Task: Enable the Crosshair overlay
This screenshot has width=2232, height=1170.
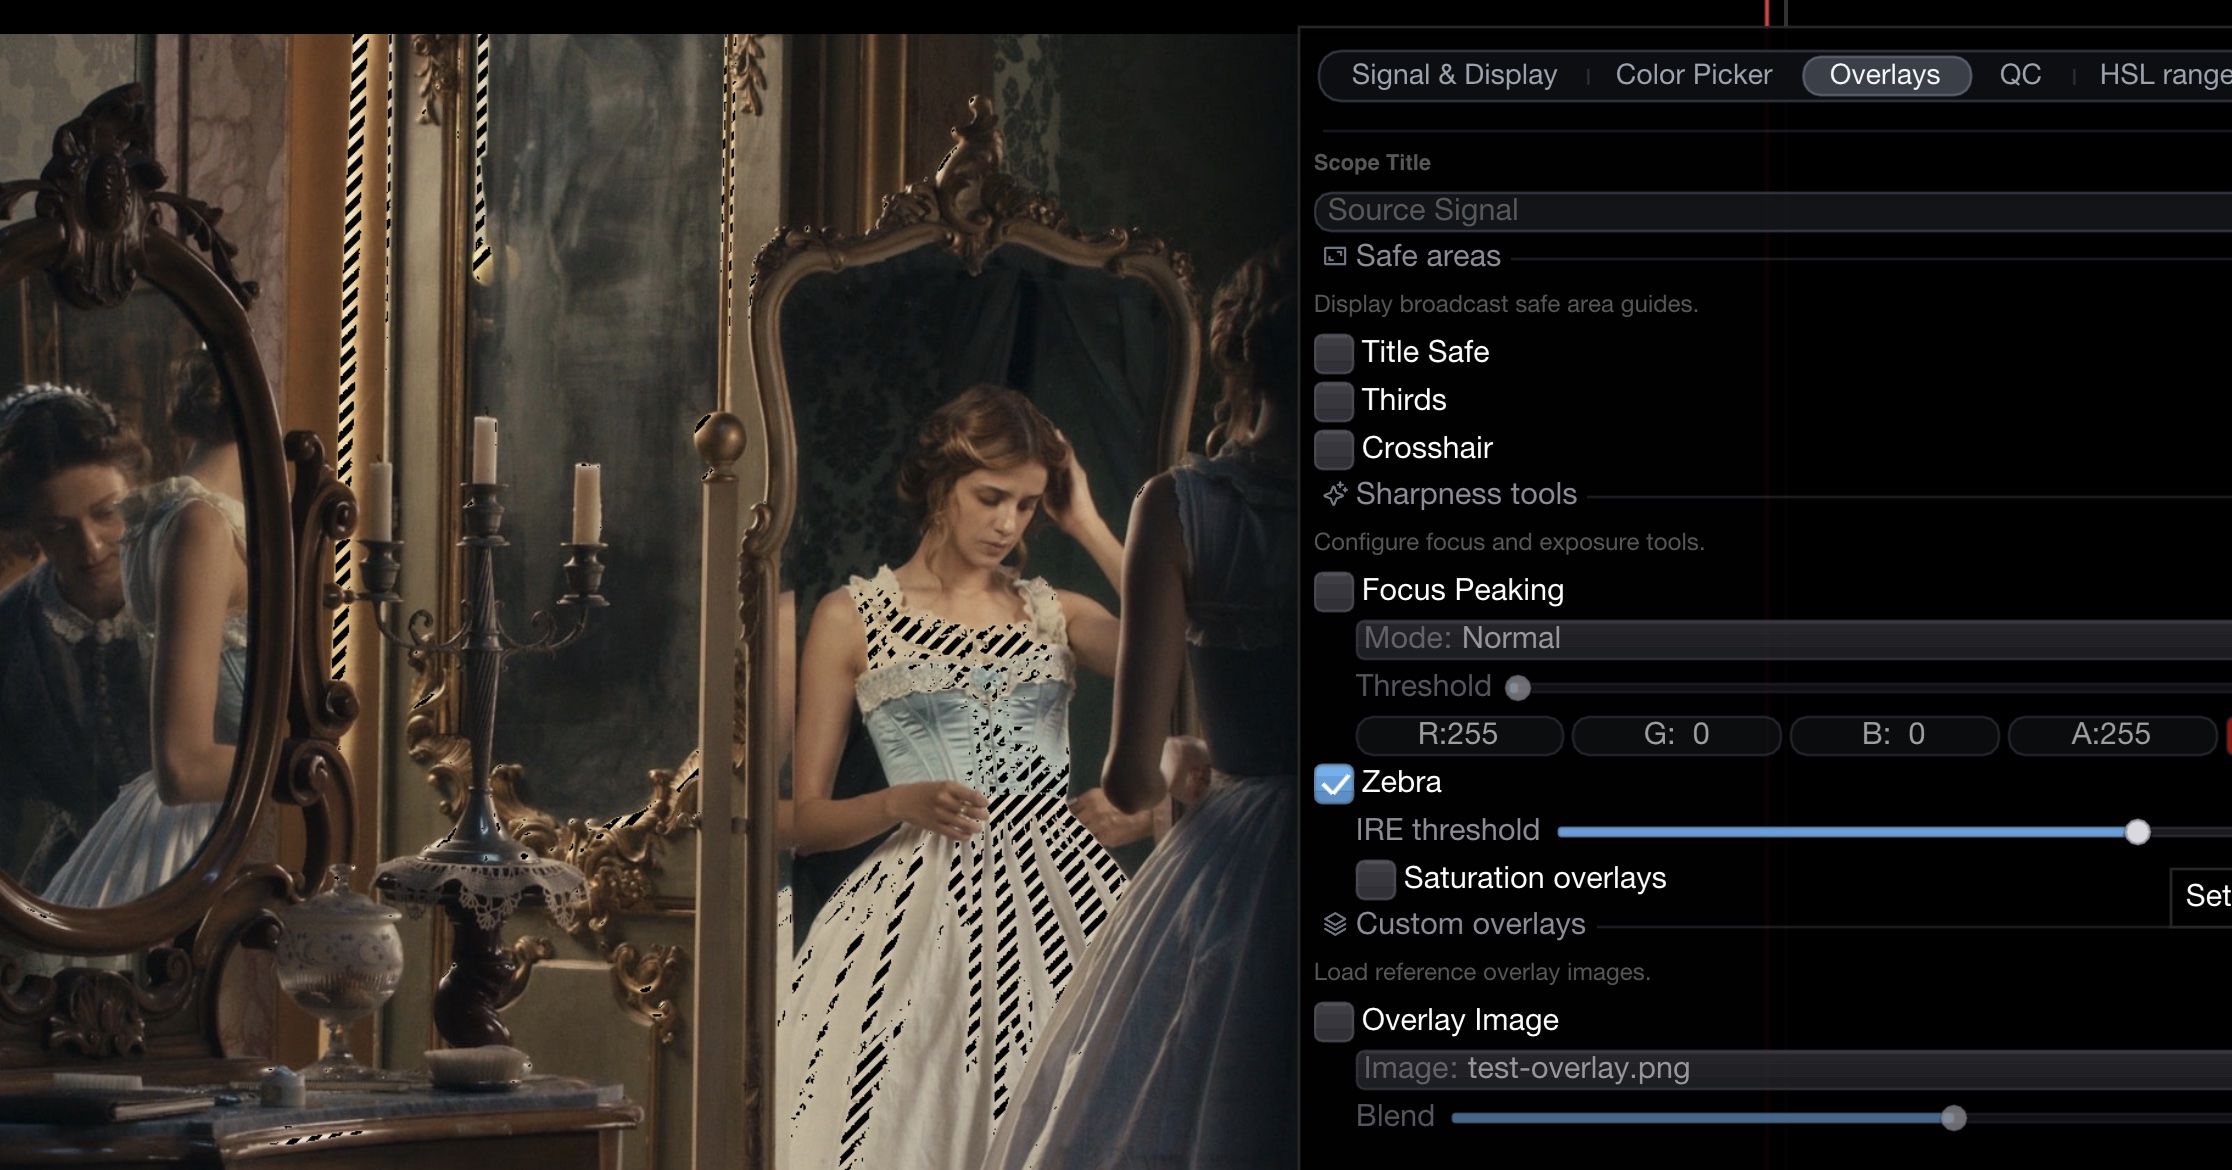Action: point(1333,449)
